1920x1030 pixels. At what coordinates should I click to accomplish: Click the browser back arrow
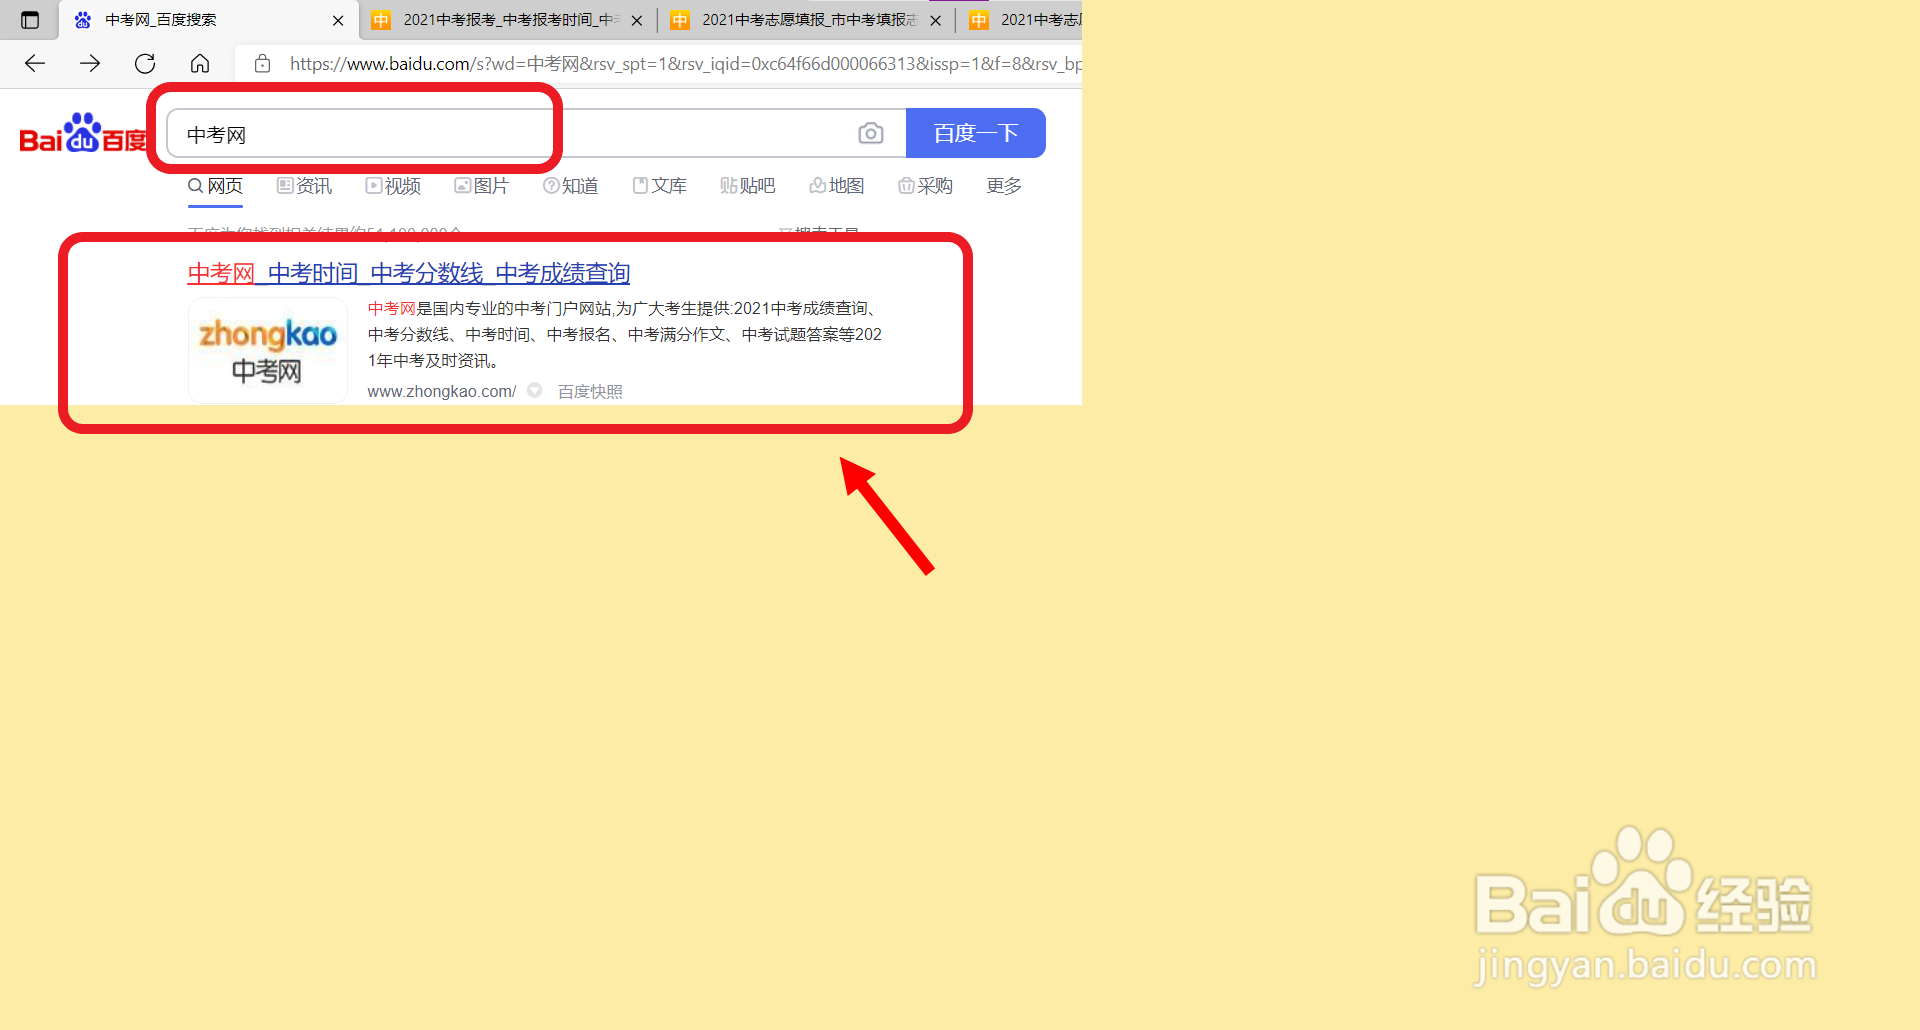click(35, 64)
